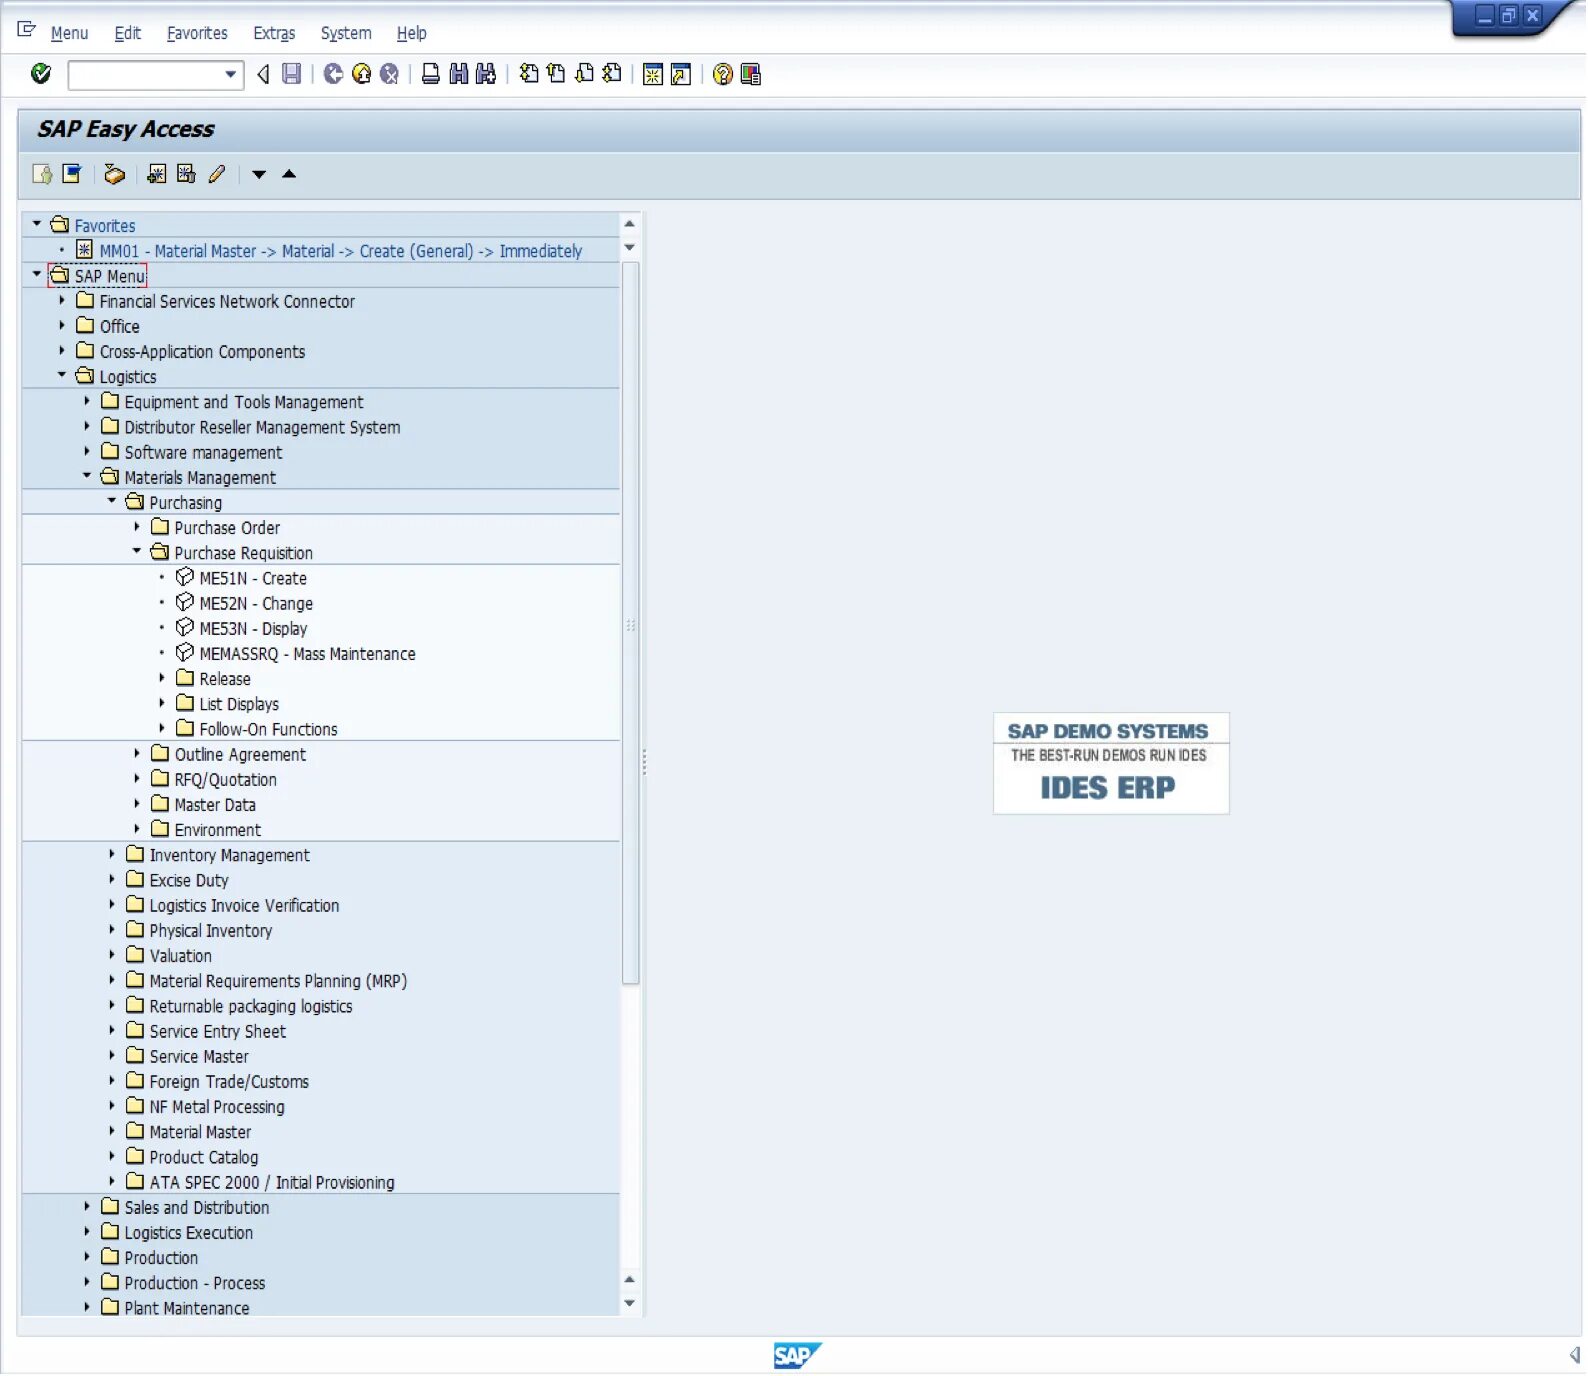Collapse the Purchase Requisition node
This screenshot has height=1376, width=1588.
(x=137, y=551)
